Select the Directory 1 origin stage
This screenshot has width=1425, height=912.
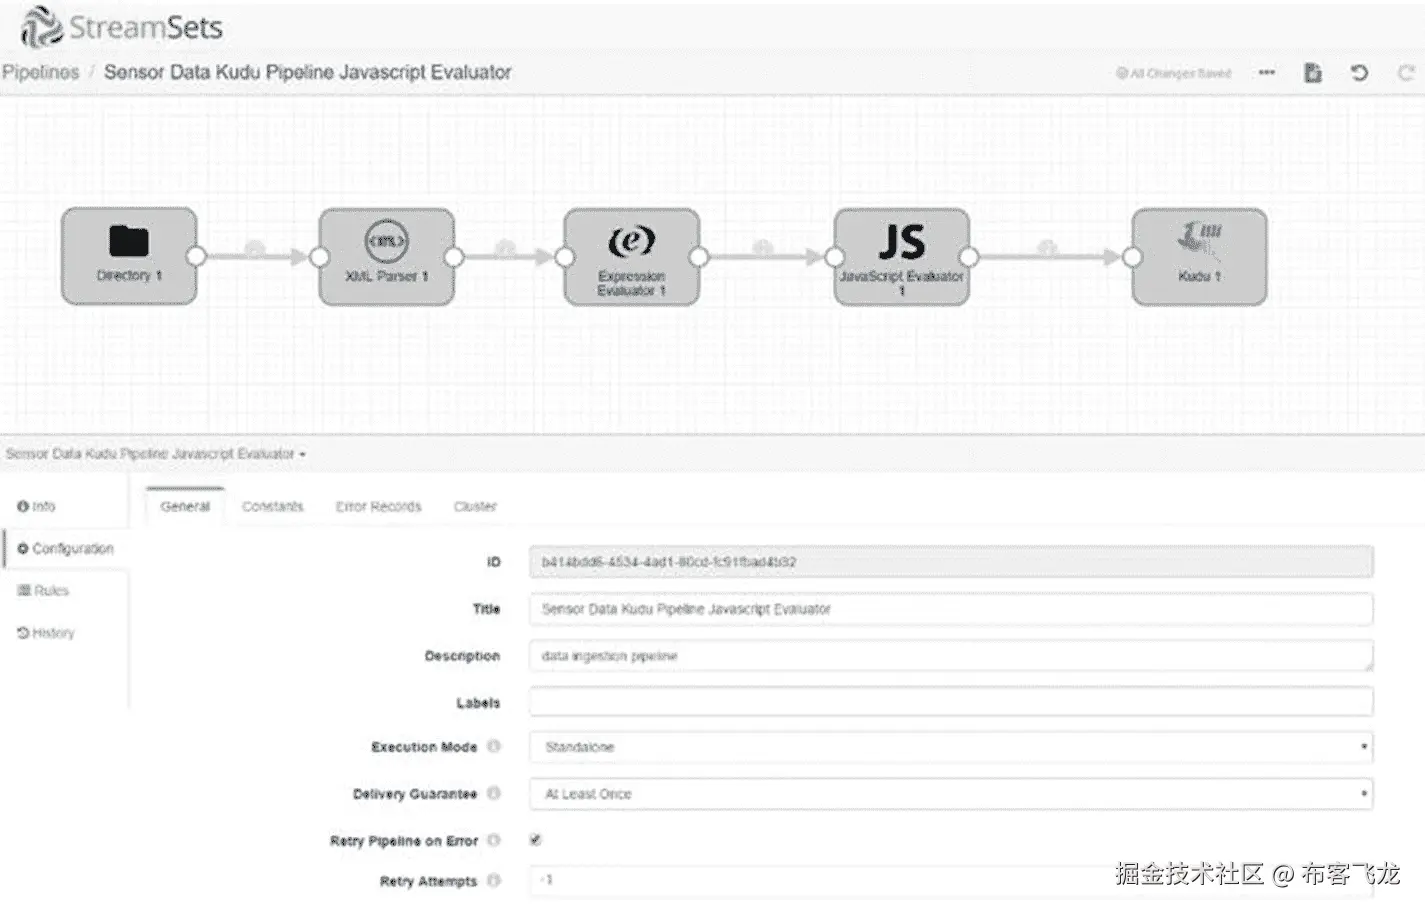click(x=129, y=256)
